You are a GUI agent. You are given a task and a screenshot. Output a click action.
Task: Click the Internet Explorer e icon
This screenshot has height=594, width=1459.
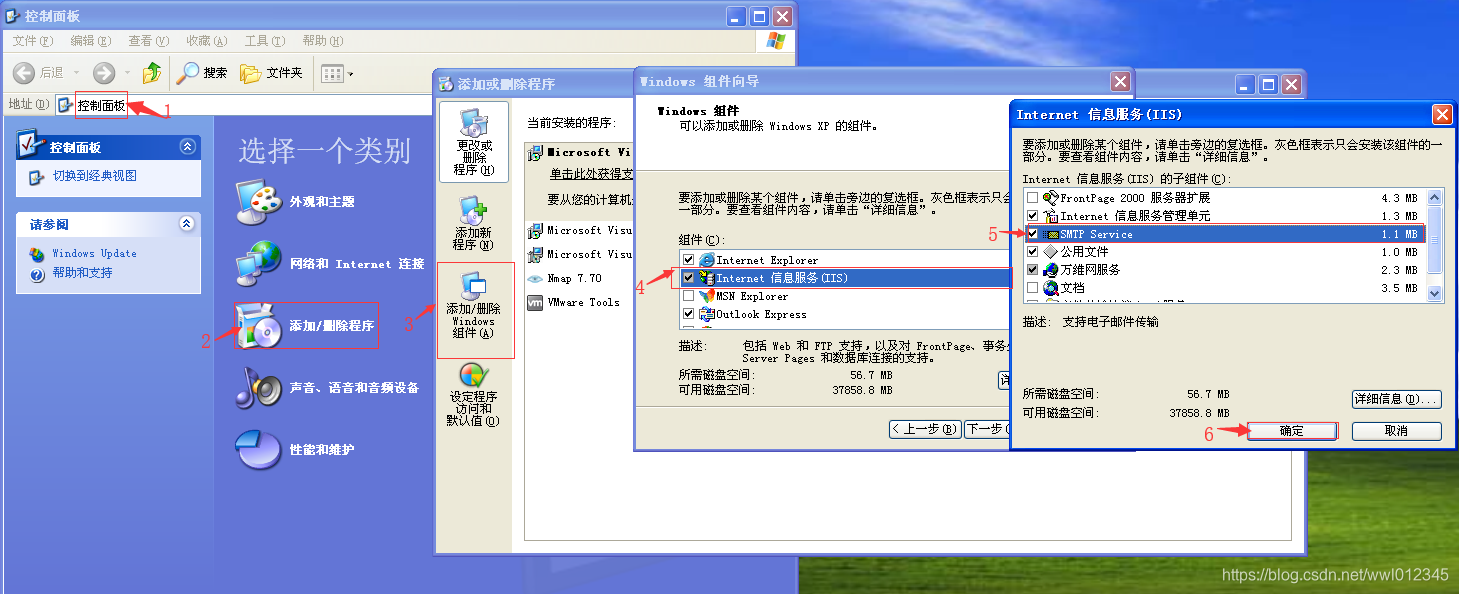point(706,260)
